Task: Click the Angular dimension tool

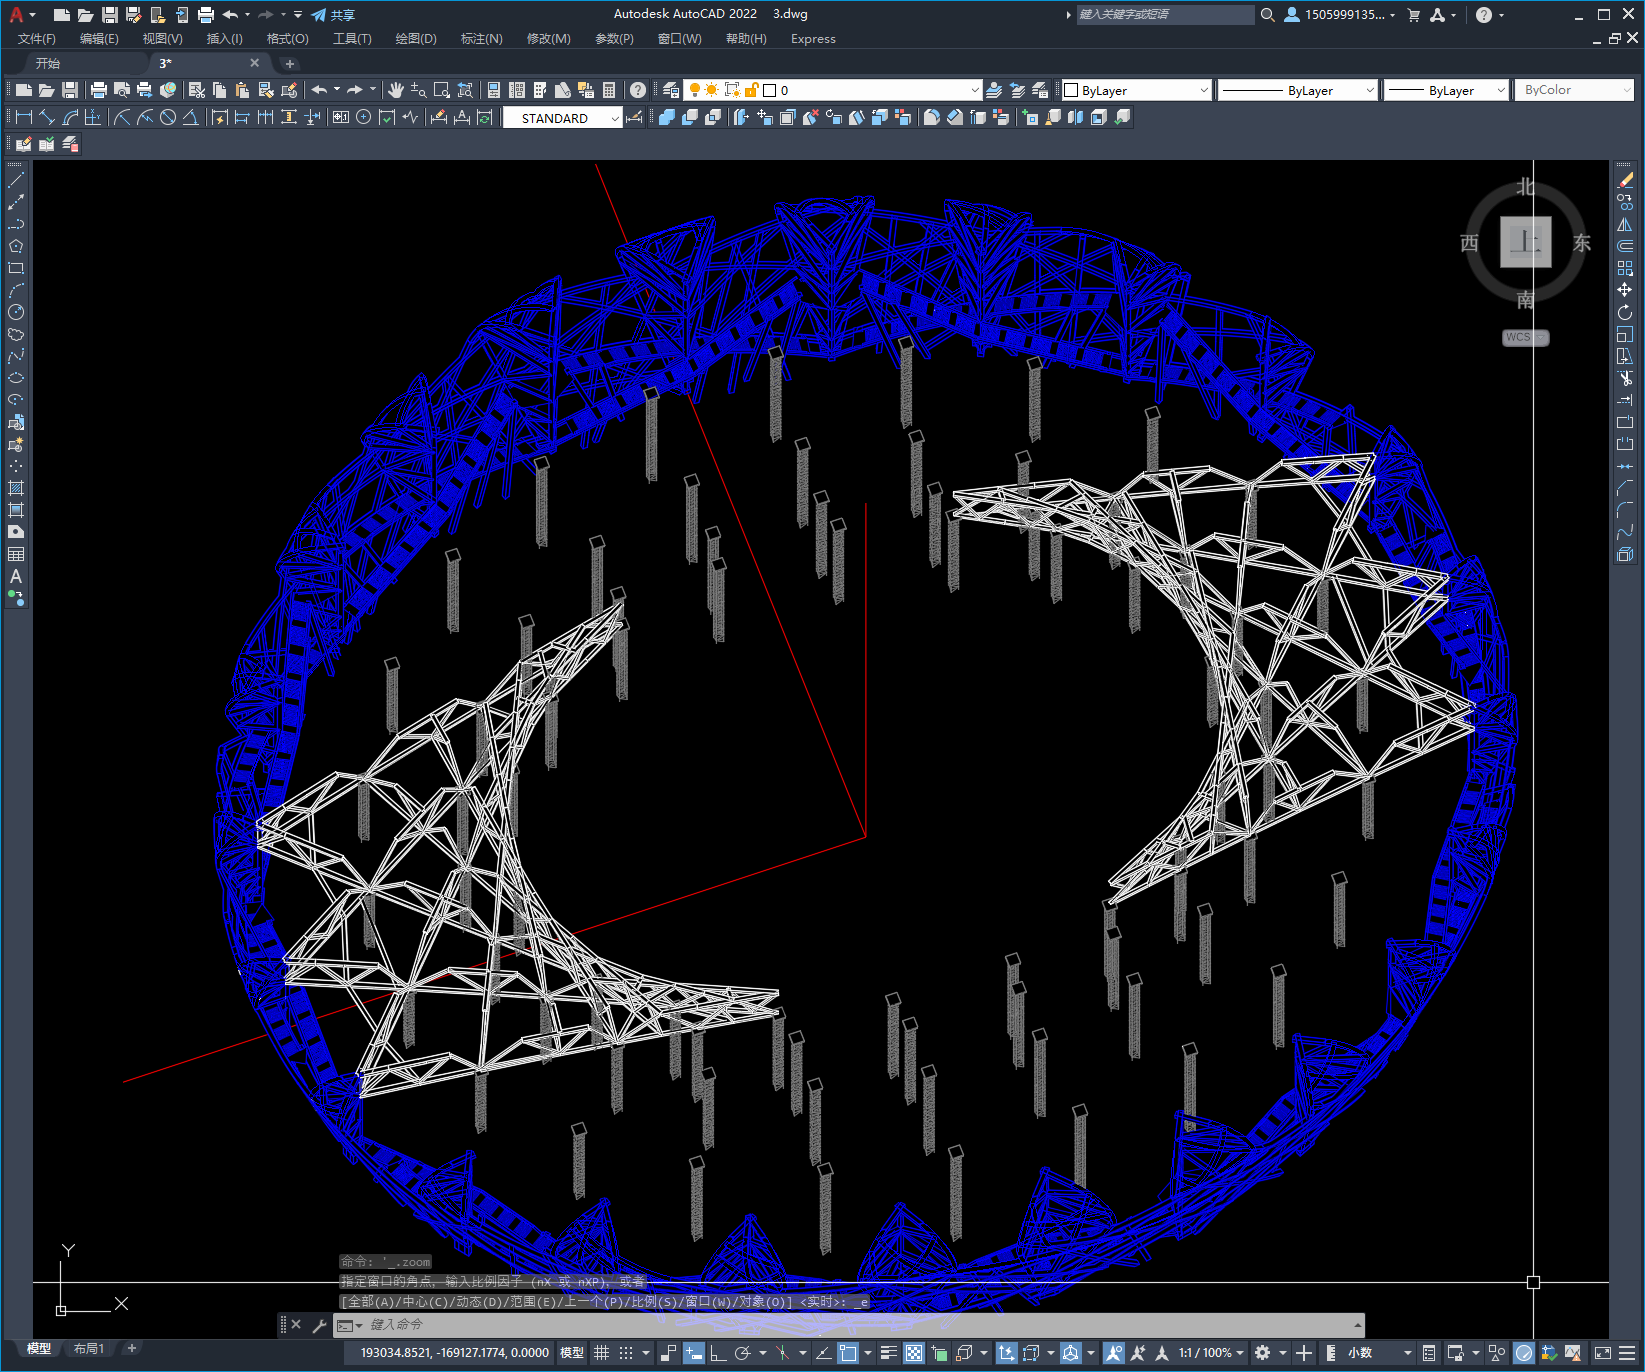Action: pyautogui.click(x=190, y=118)
